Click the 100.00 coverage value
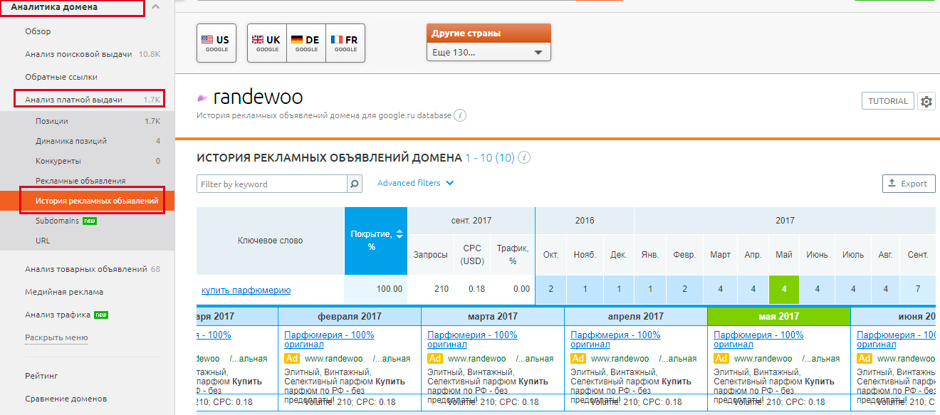Viewport: 940px width, 415px height. pyautogui.click(x=388, y=289)
